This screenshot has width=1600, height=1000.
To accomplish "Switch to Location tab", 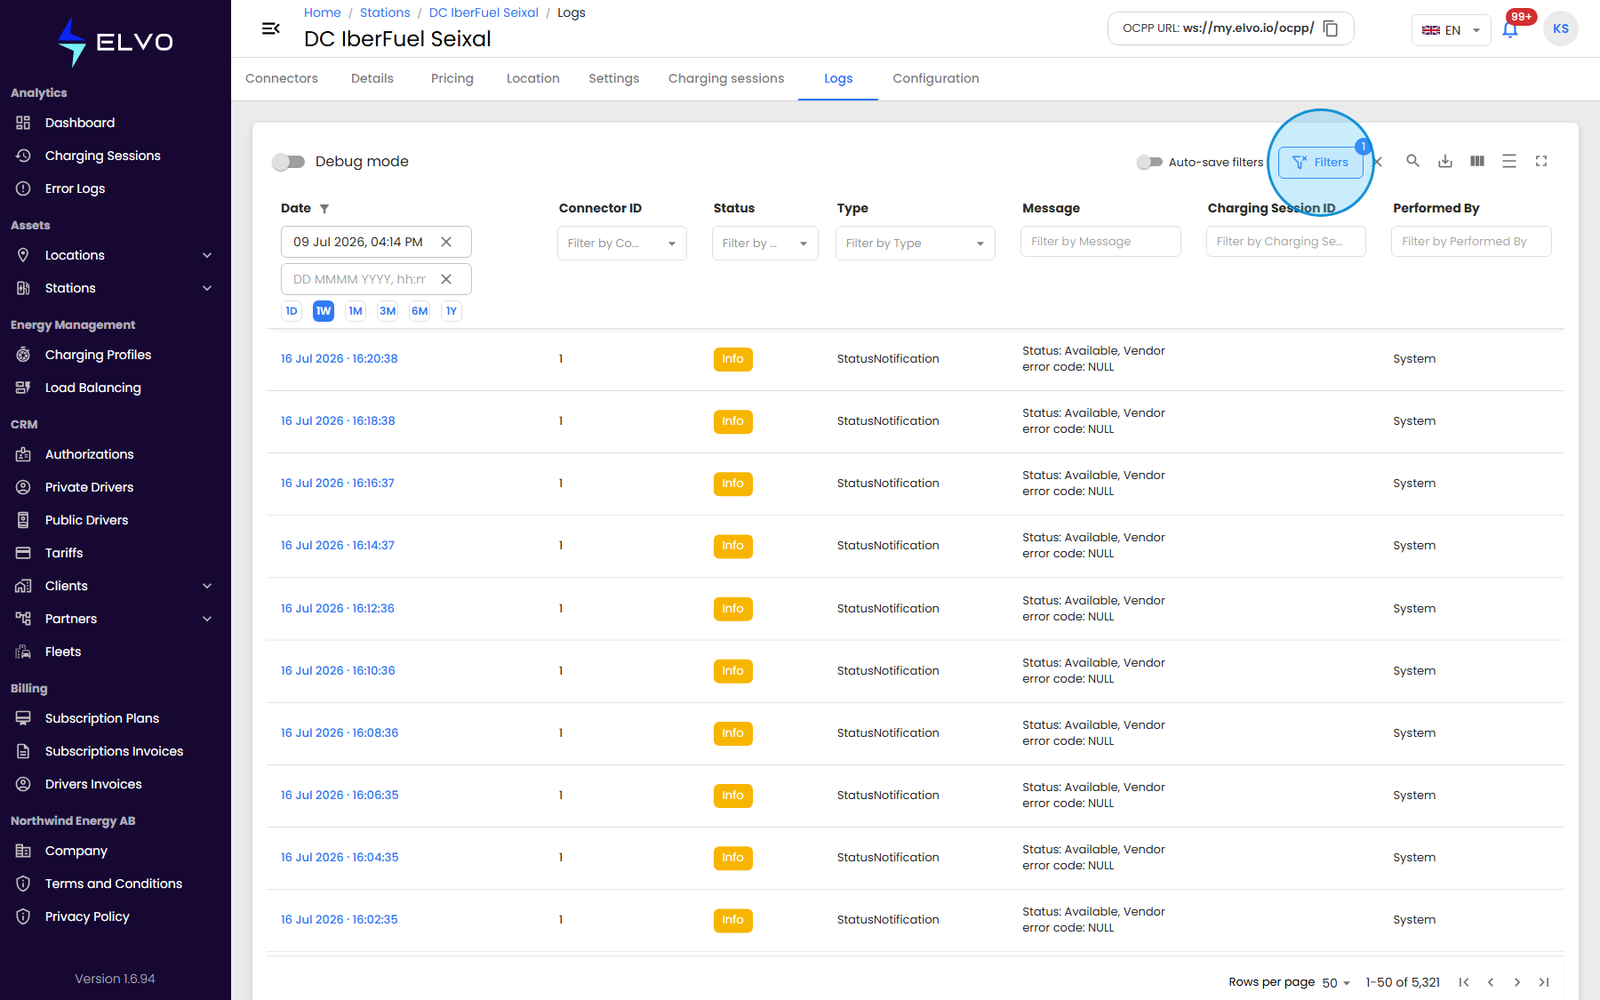I will [x=533, y=79].
